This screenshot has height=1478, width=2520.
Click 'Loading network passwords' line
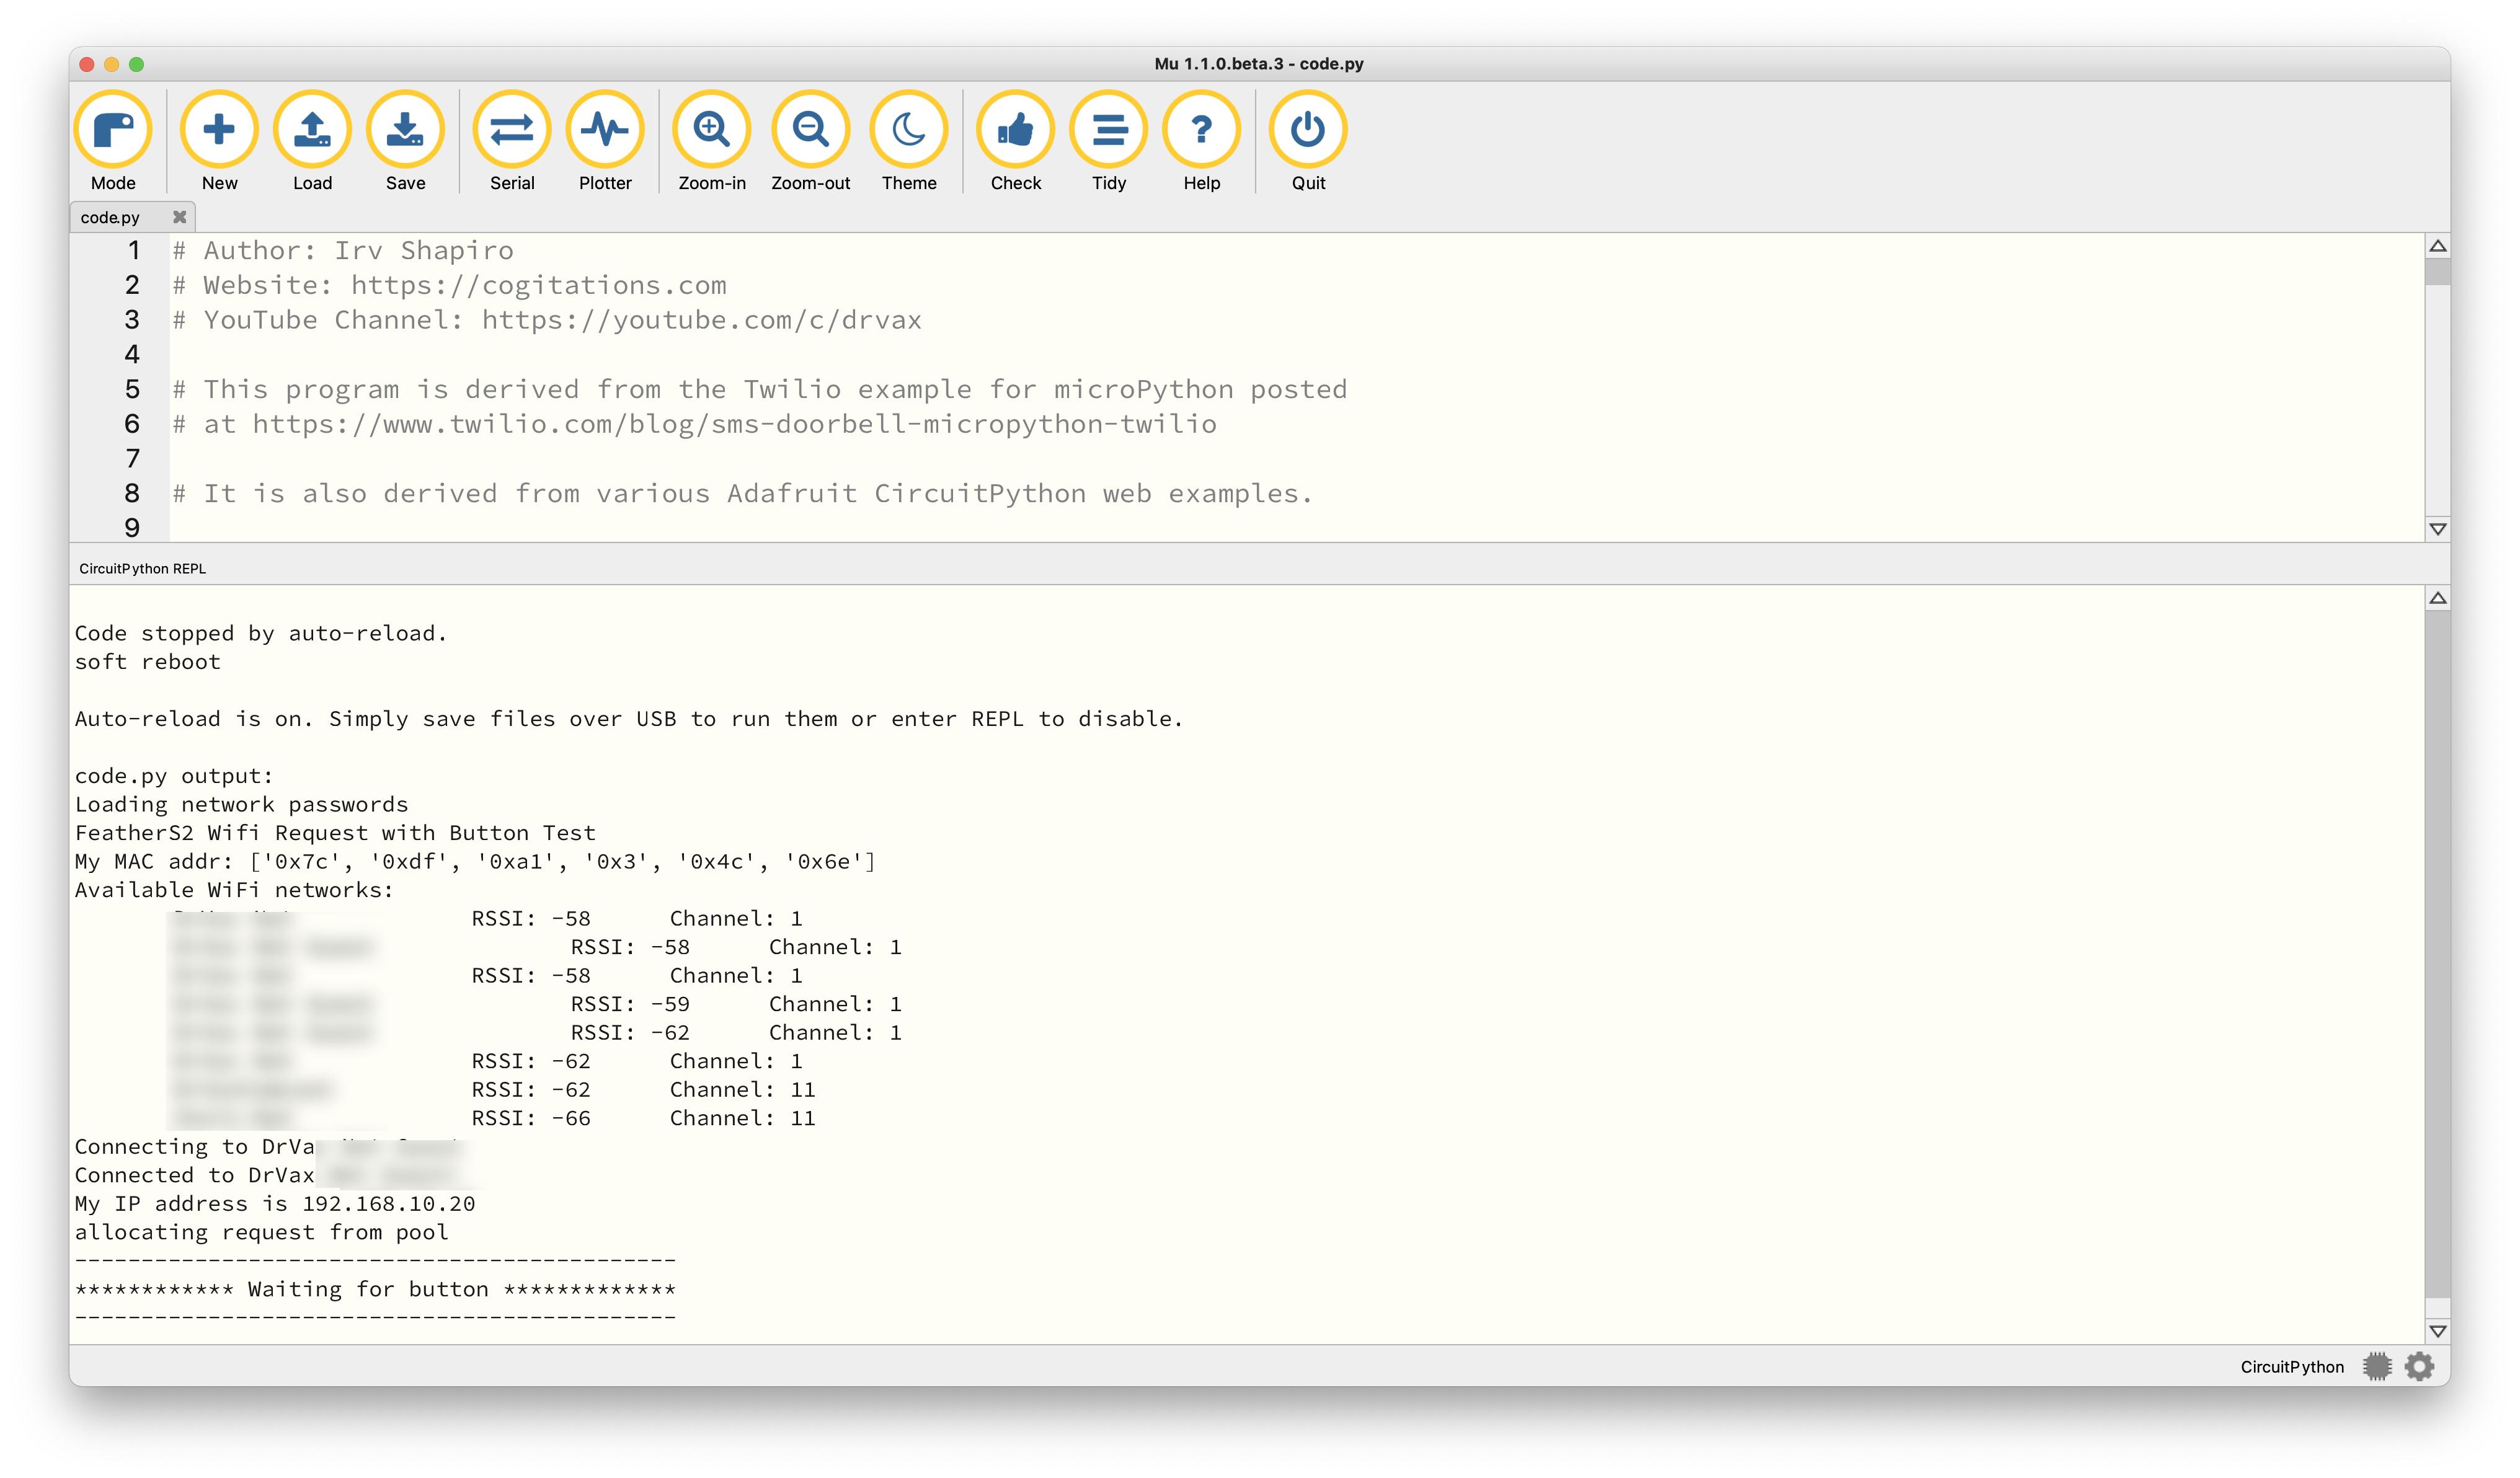click(x=242, y=804)
